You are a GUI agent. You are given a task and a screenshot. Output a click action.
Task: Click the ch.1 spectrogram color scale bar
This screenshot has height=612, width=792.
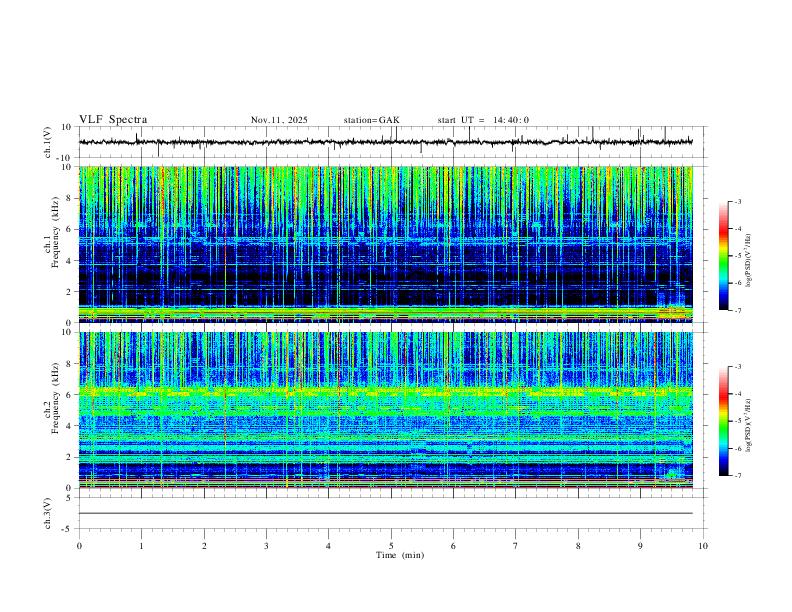[x=724, y=256]
